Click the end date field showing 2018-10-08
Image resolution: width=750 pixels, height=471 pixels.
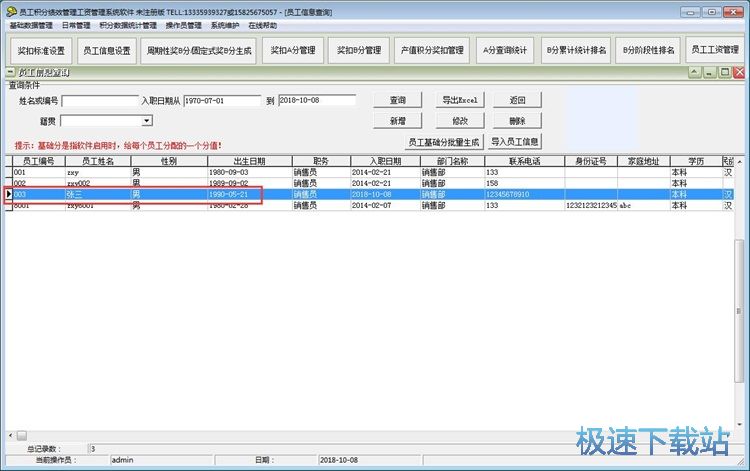(317, 100)
